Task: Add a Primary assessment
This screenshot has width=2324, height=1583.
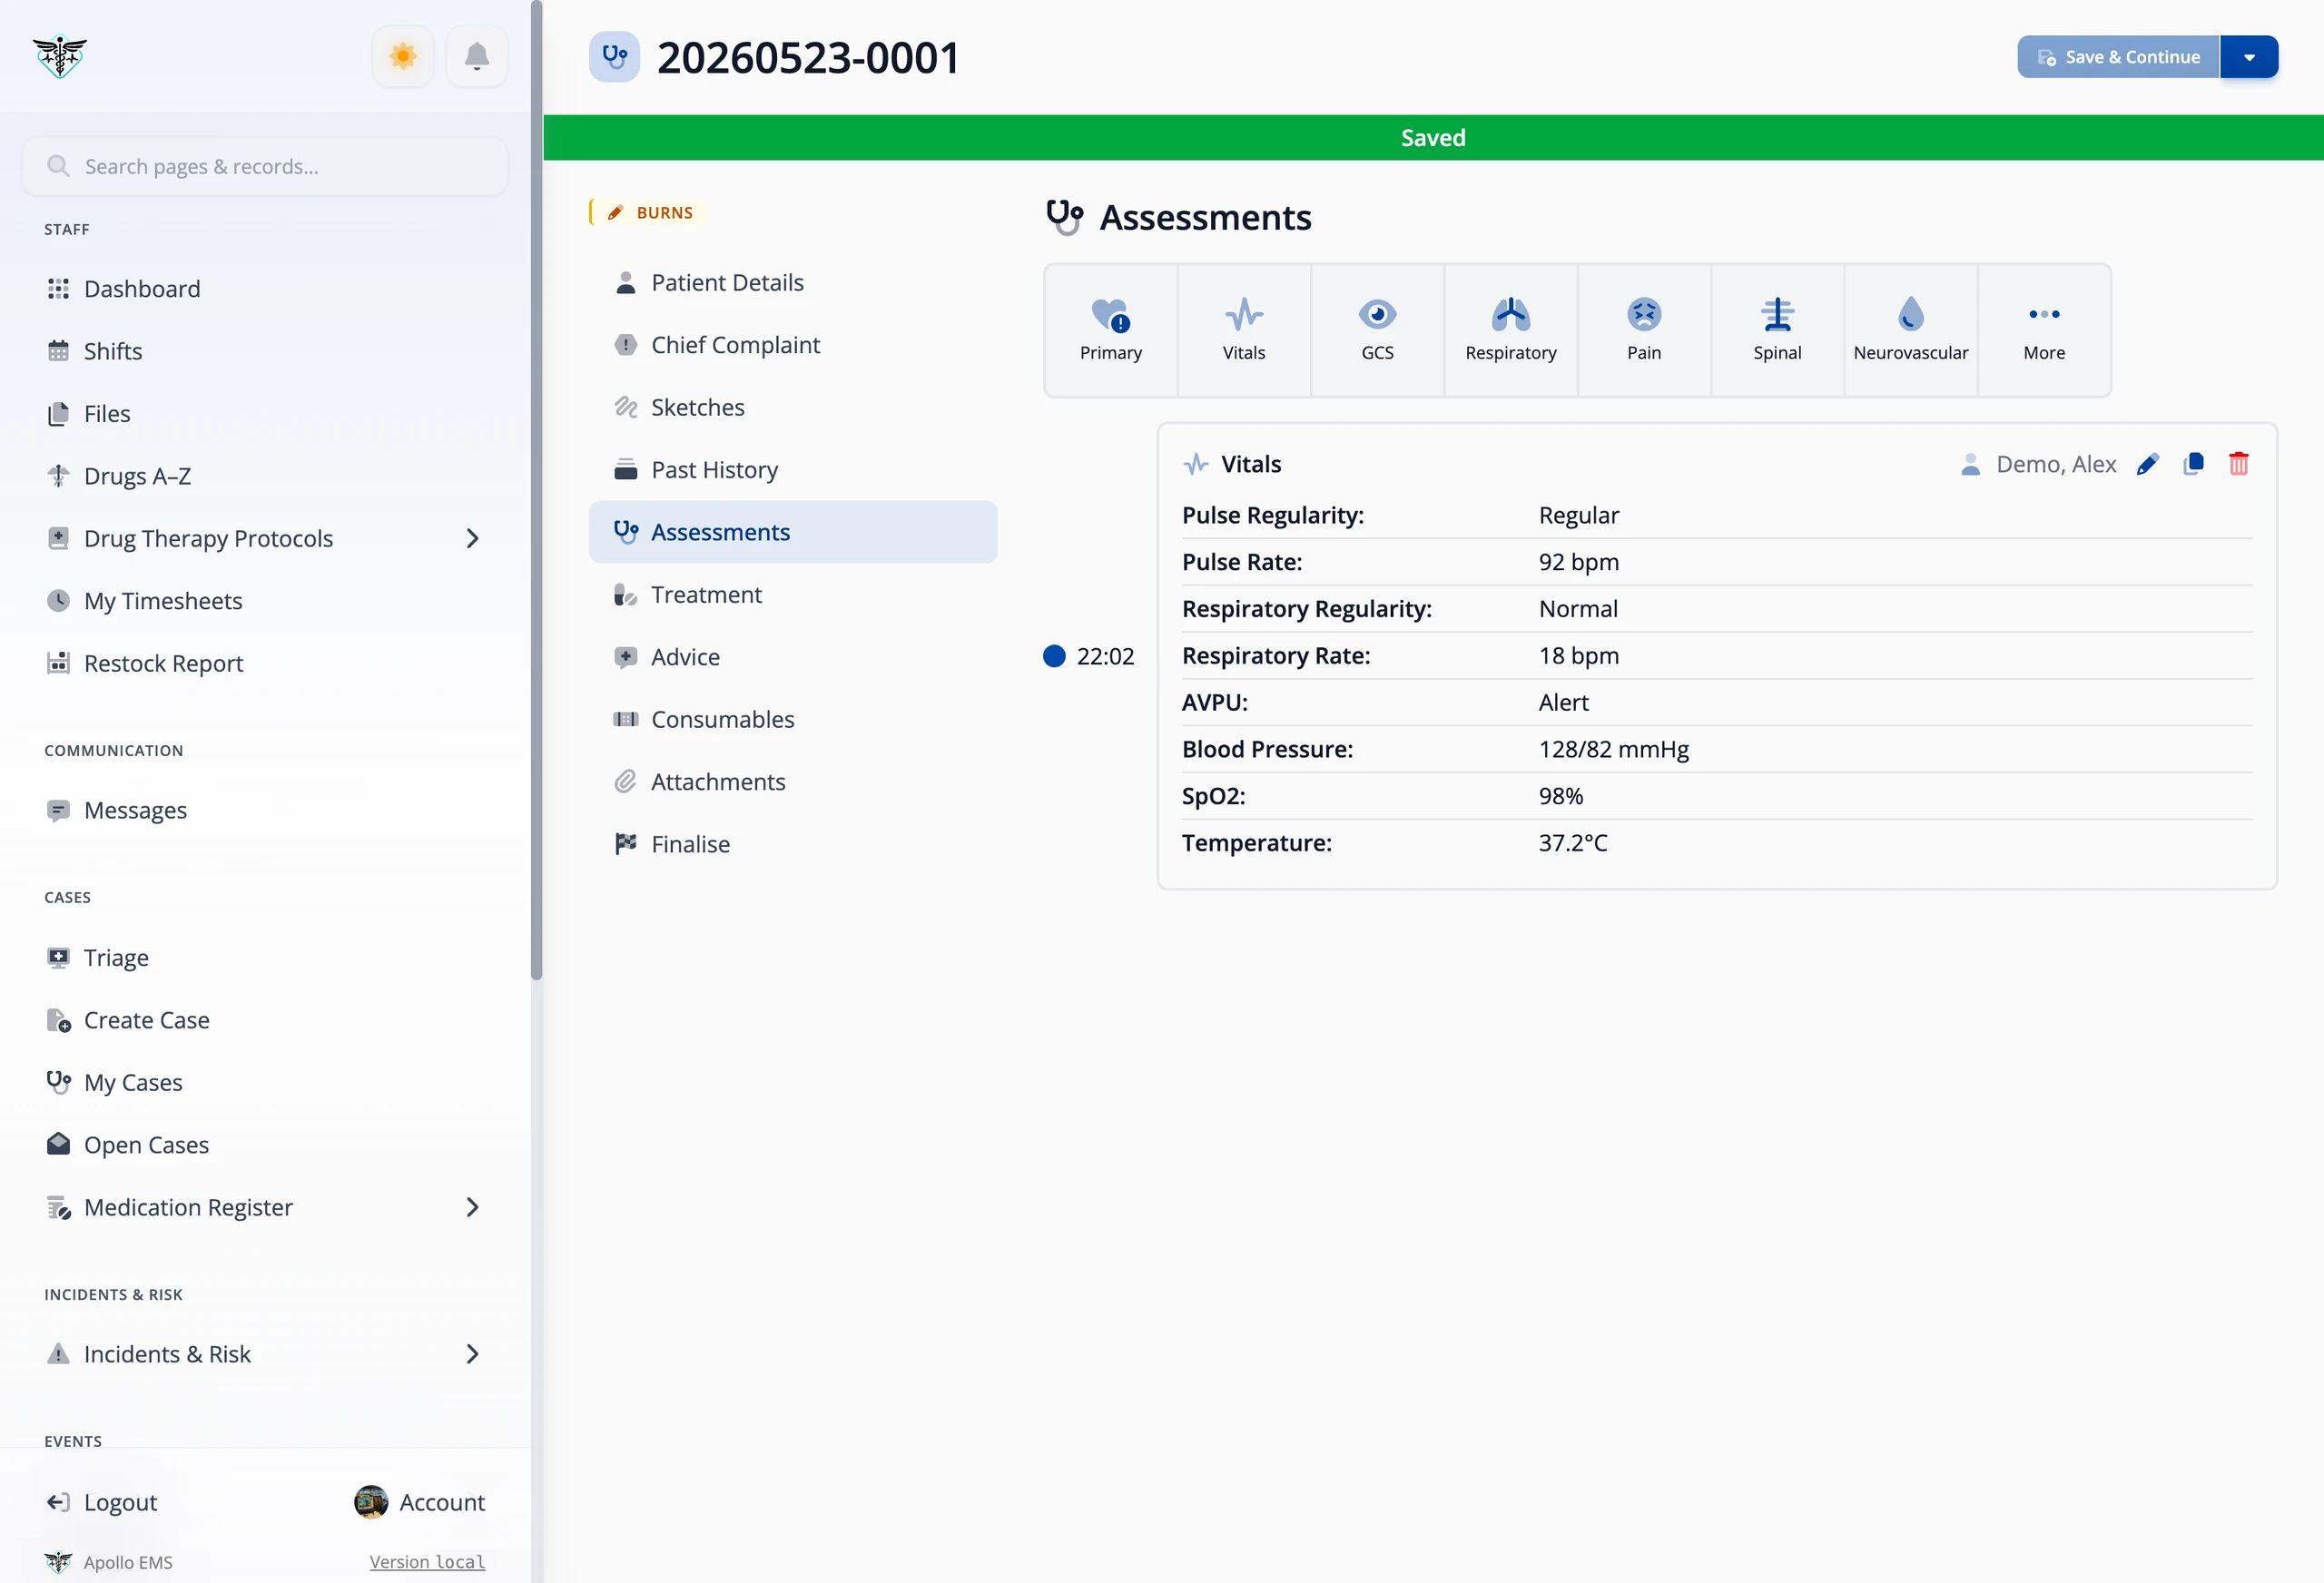Action: click(1111, 330)
